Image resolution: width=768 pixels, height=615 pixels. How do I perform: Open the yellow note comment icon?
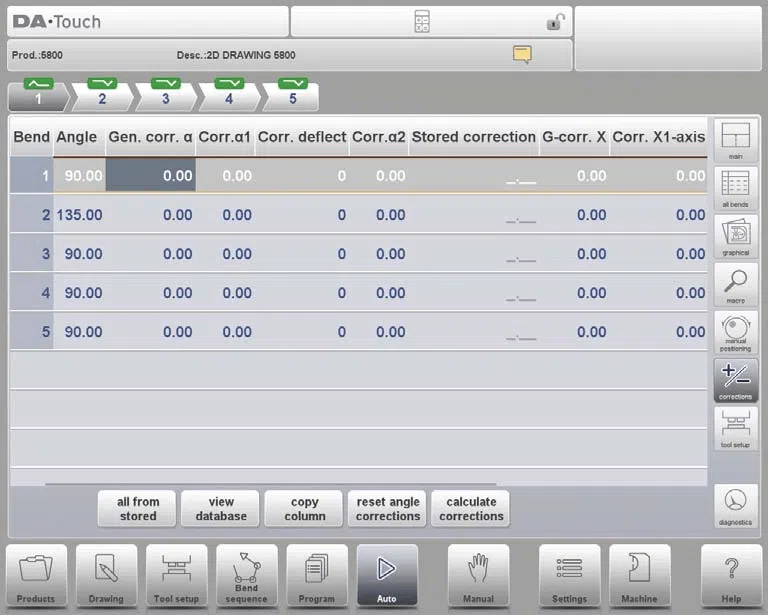522,54
